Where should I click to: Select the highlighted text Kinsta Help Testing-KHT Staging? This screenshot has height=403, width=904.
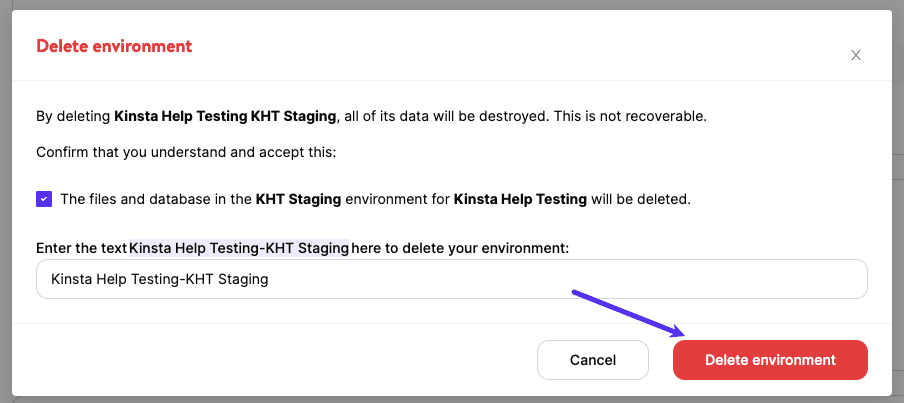239,248
